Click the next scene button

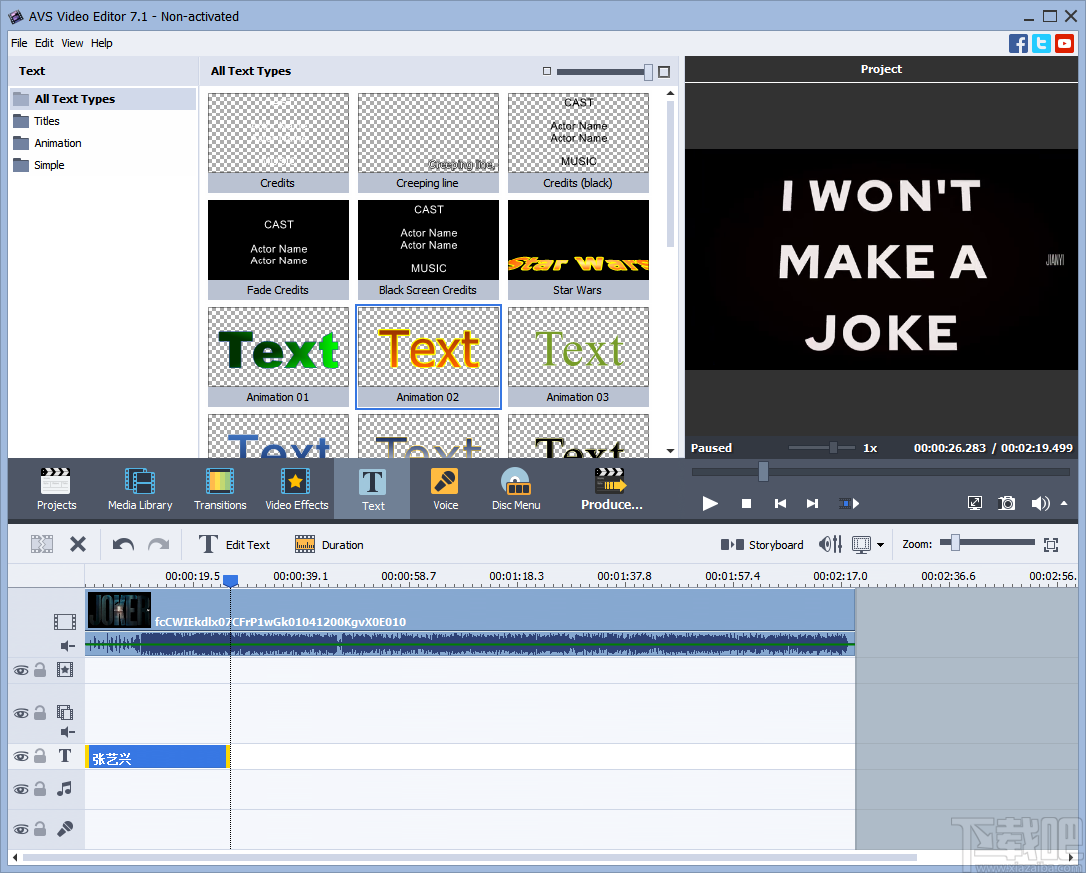[849, 504]
